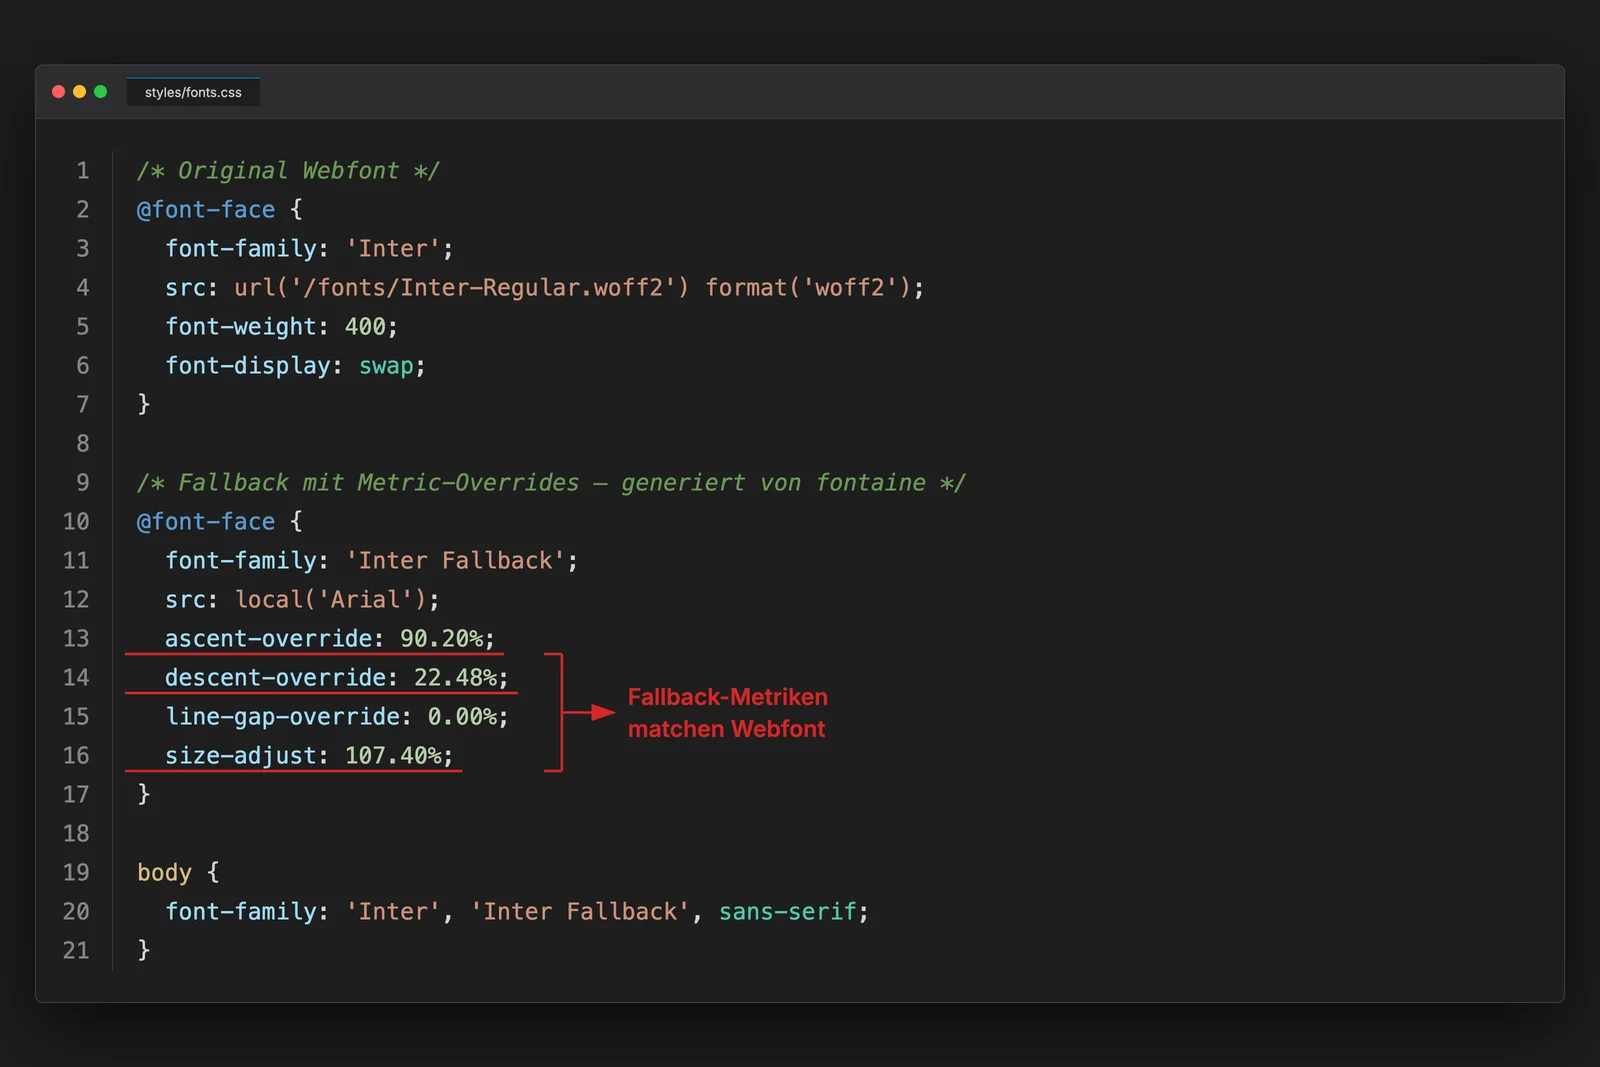Click the font-weight value 400

pyautogui.click(x=365, y=327)
